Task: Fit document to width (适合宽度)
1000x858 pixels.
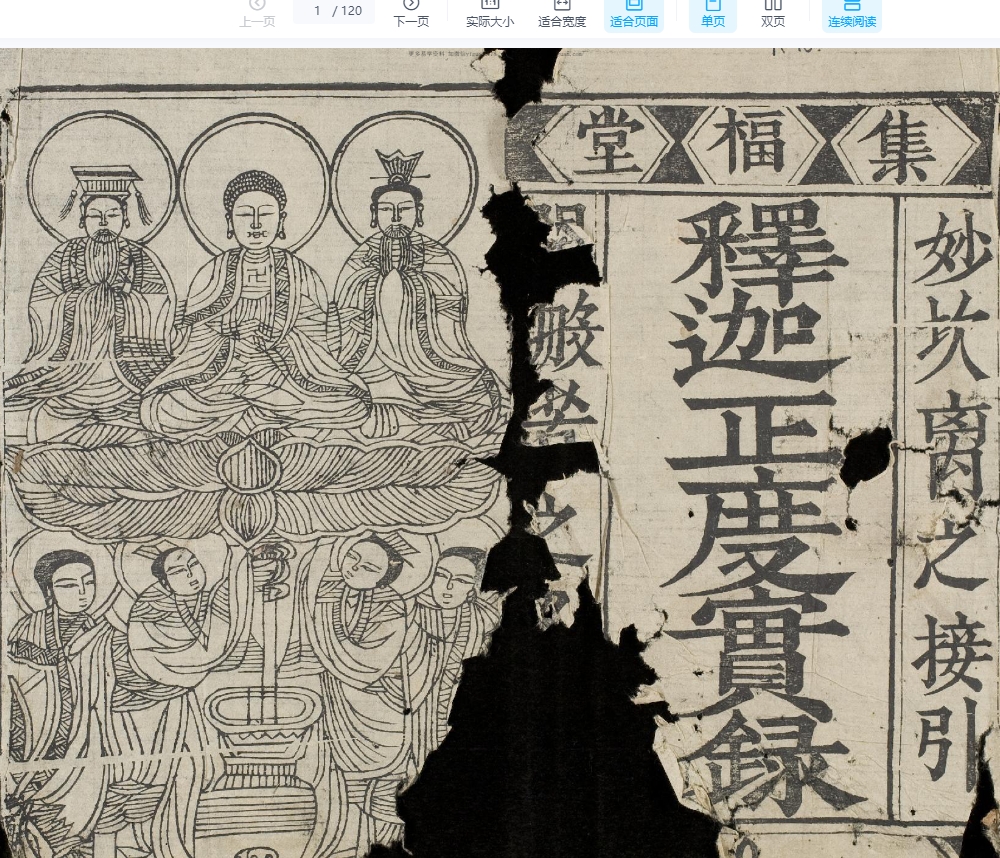Action: pyautogui.click(x=562, y=13)
